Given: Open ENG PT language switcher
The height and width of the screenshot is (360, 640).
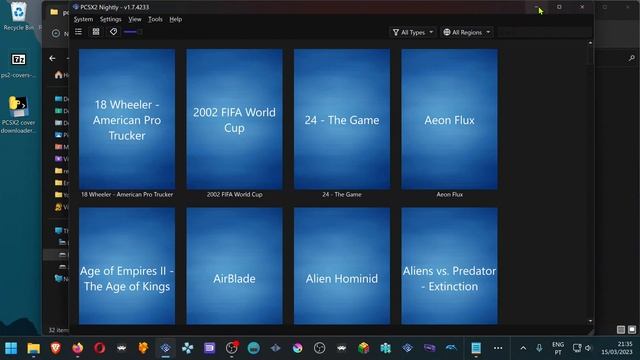Looking at the screenshot, I should [x=558, y=348].
